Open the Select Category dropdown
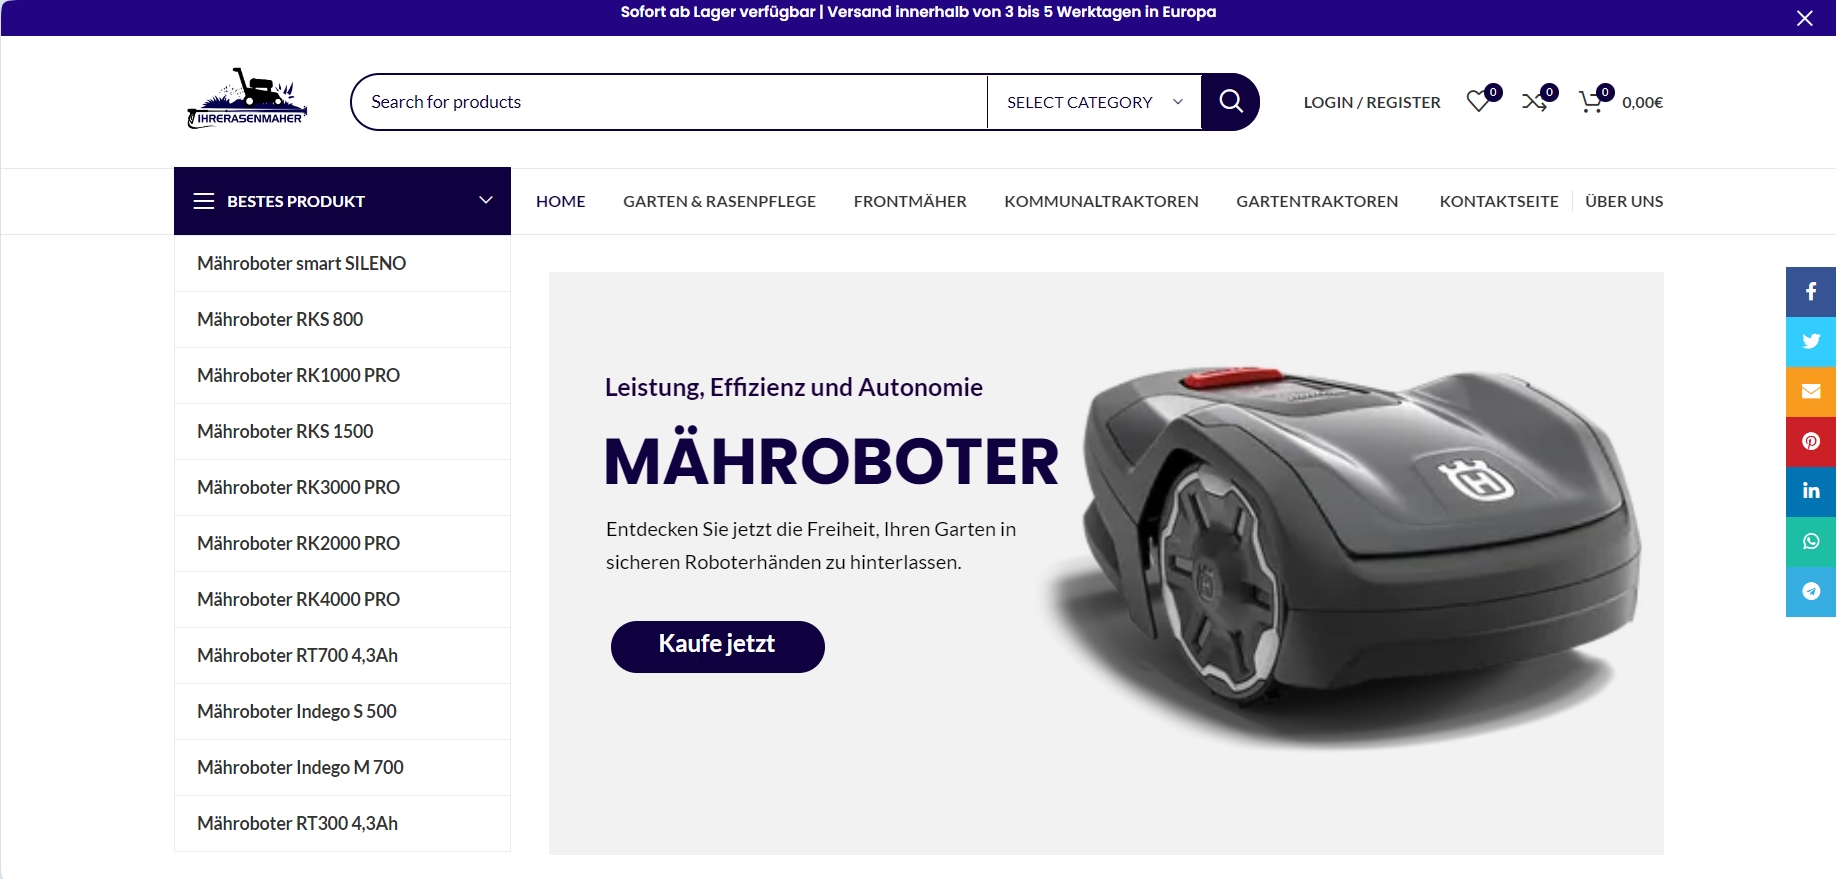The width and height of the screenshot is (1837, 879). [1094, 102]
